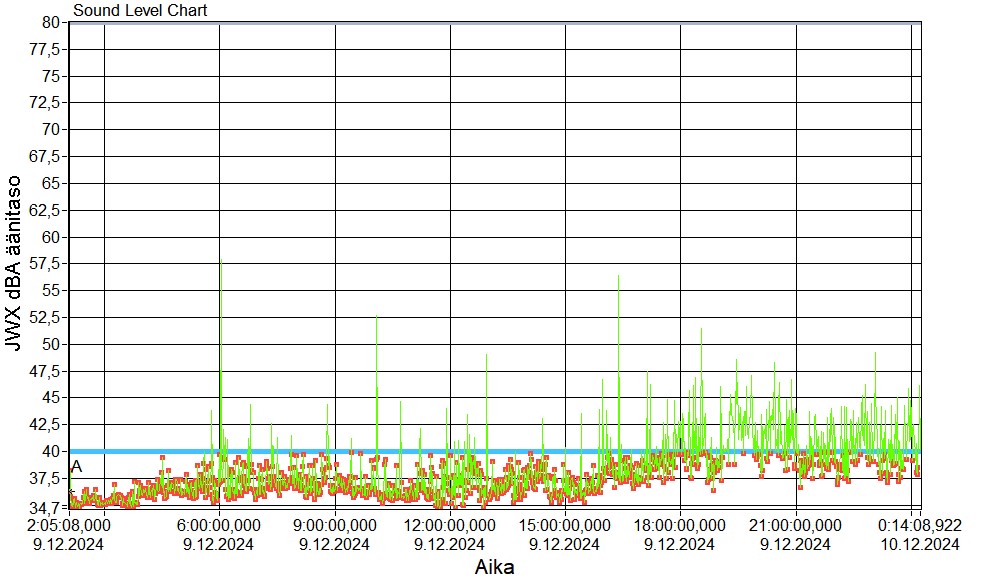Click the 70 tick label on y-axis

click(53, 129)
